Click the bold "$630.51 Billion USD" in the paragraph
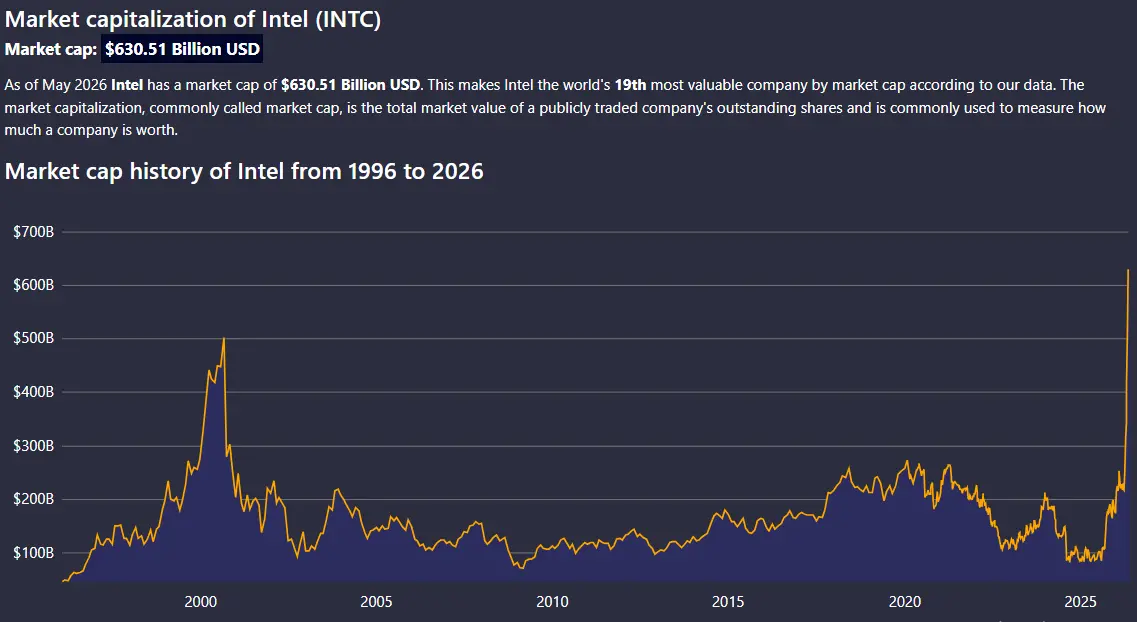Screen dimensions: 1137x622 [x=350, y=85]
